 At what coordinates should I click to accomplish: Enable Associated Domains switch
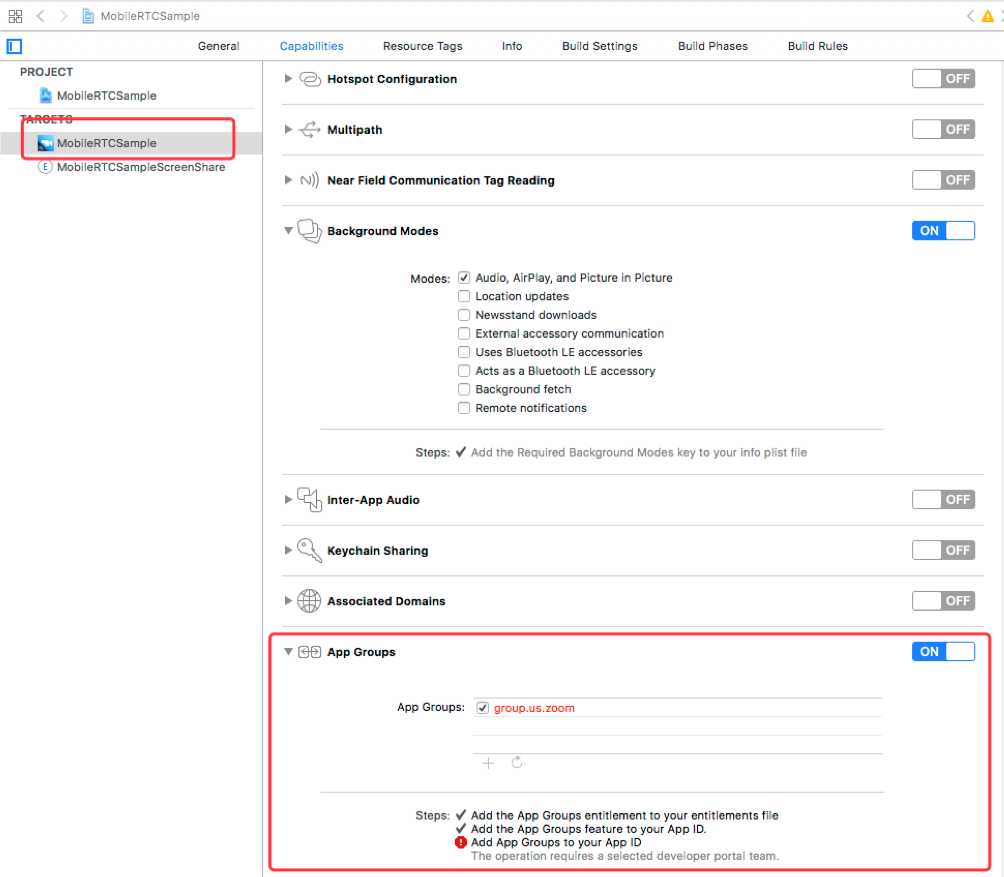click(943, 600)
